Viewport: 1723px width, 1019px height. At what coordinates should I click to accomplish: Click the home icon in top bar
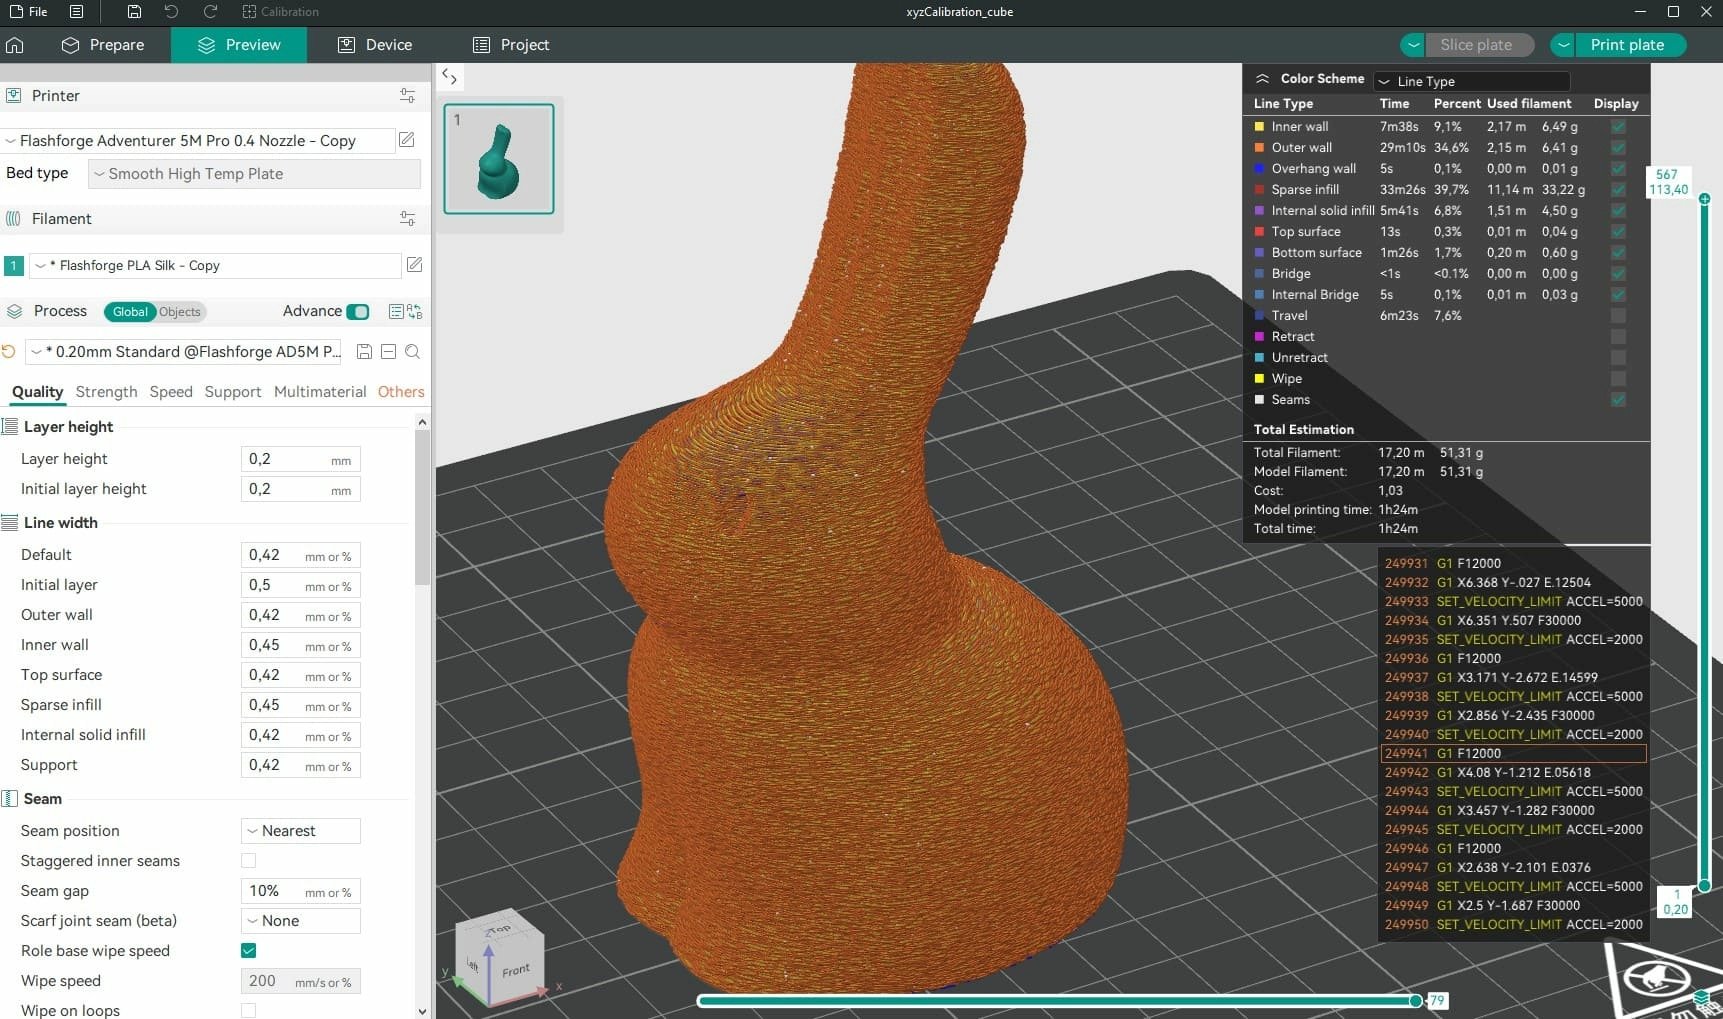point(15,45)
